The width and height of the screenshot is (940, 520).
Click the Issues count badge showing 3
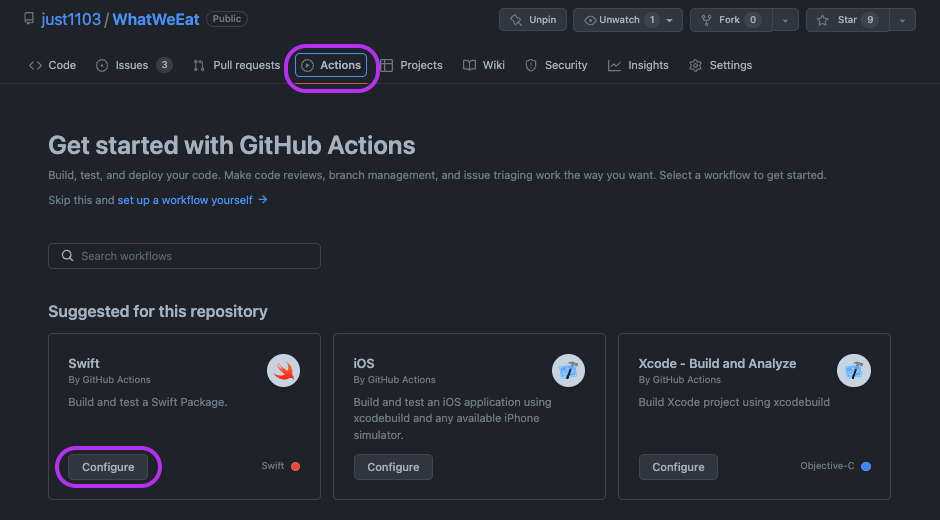pyautogui.click(x=164, y=65)
